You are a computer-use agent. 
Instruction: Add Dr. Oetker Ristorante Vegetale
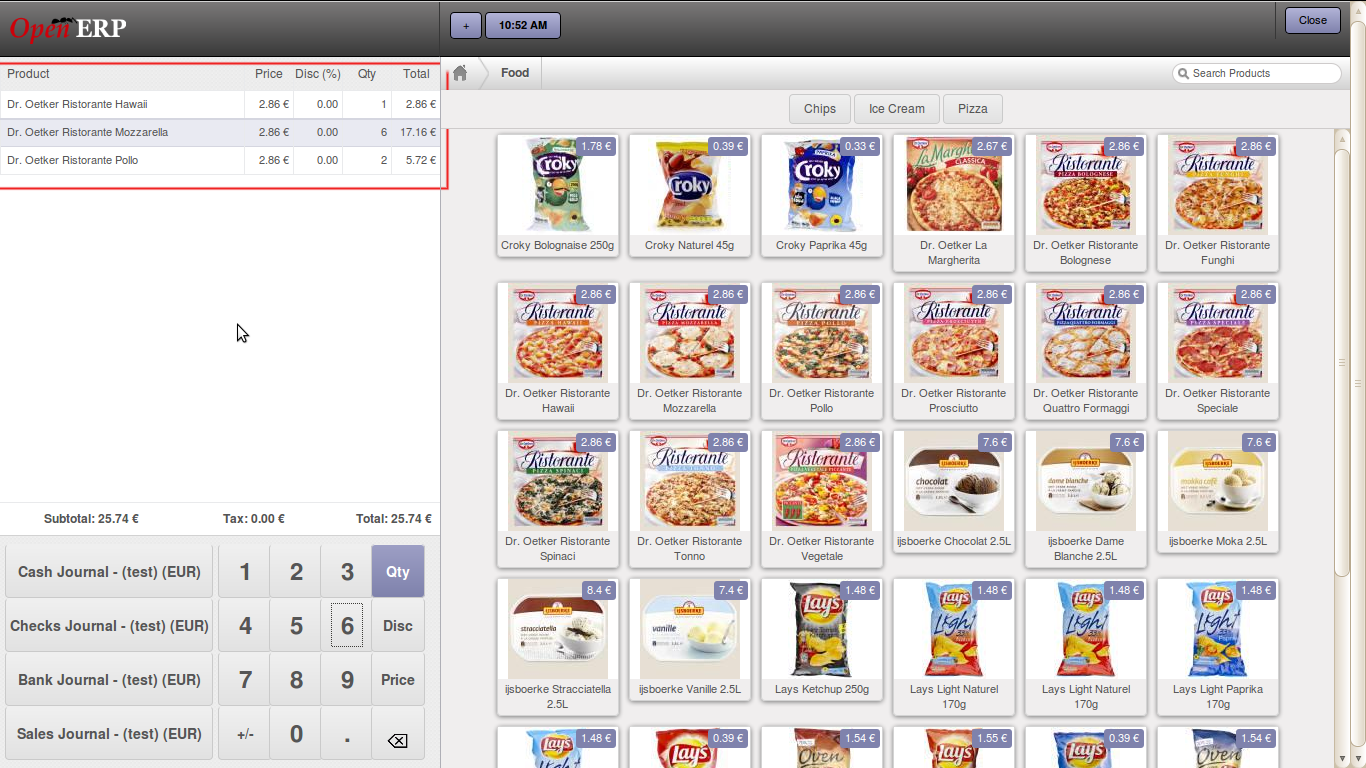pos(822,499)
